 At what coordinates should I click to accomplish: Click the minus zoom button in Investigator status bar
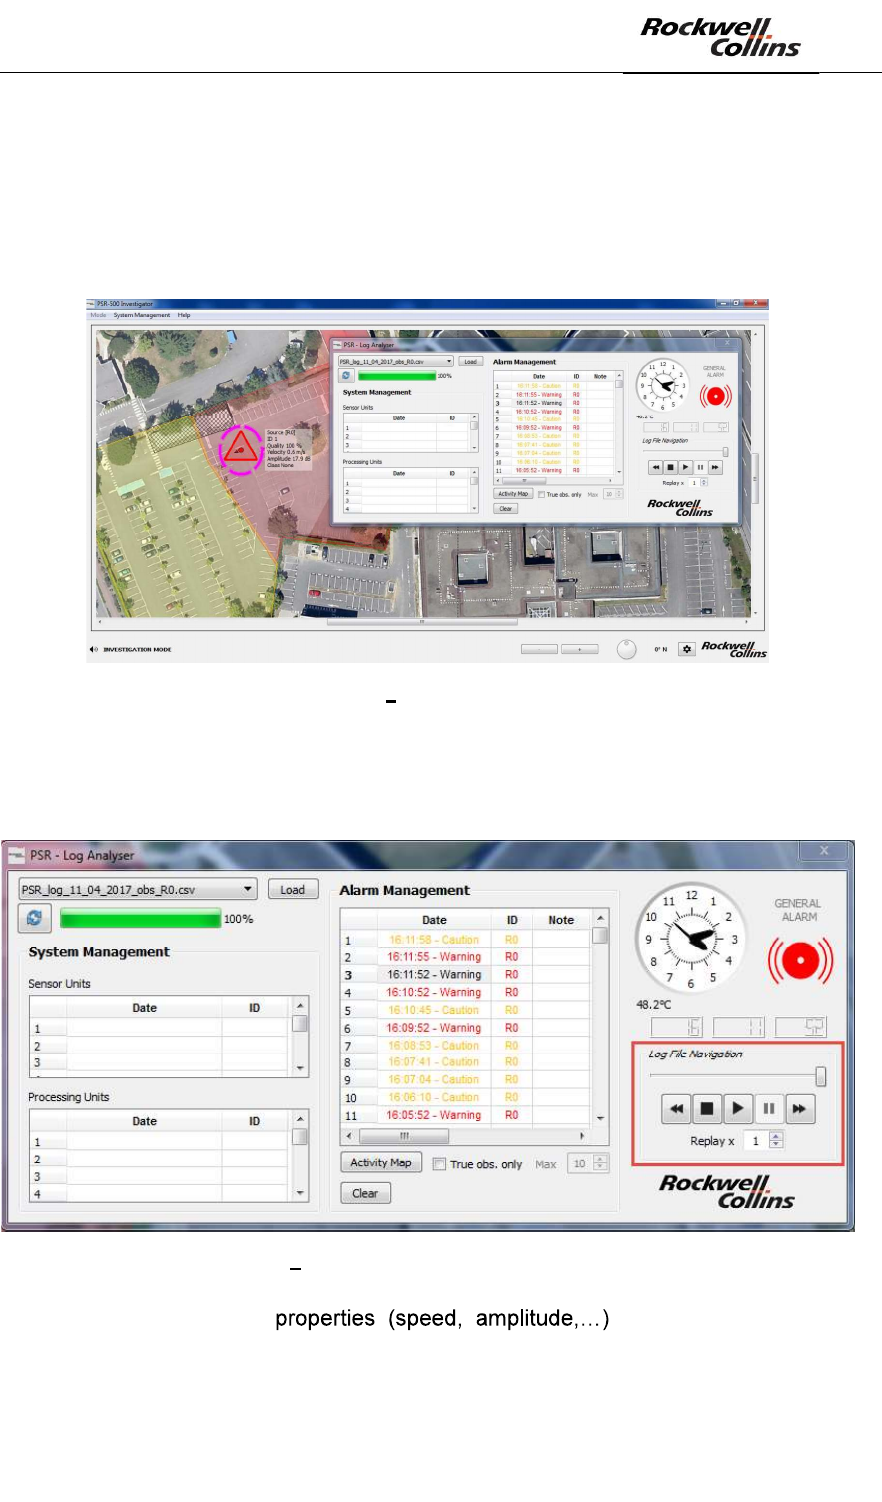click(x=540, y=649)
